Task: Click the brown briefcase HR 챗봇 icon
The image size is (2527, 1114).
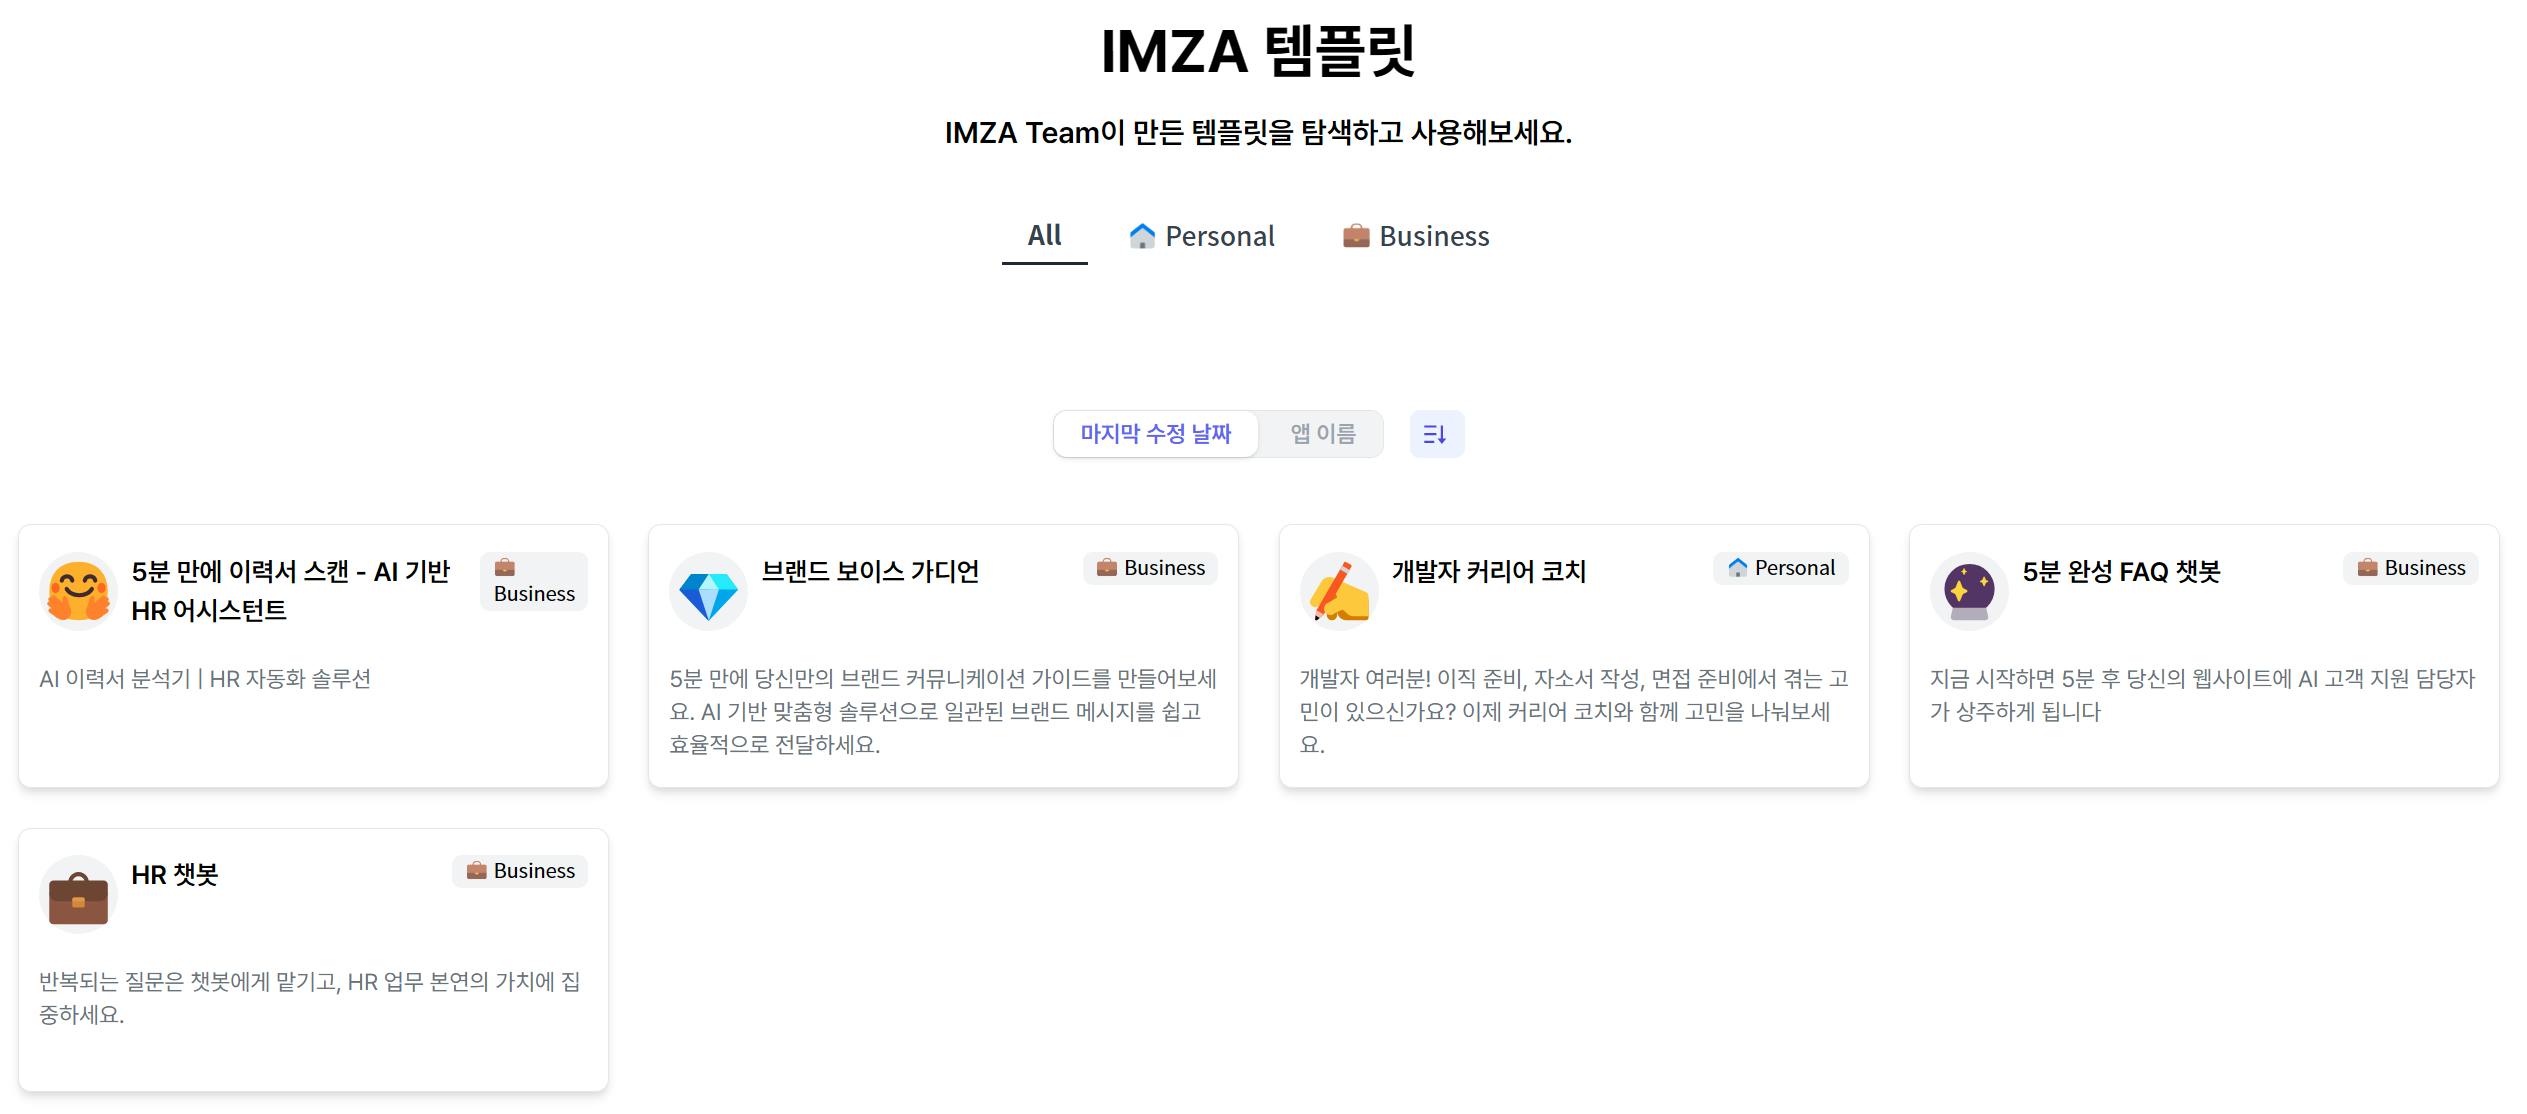Action: point(78,895)
